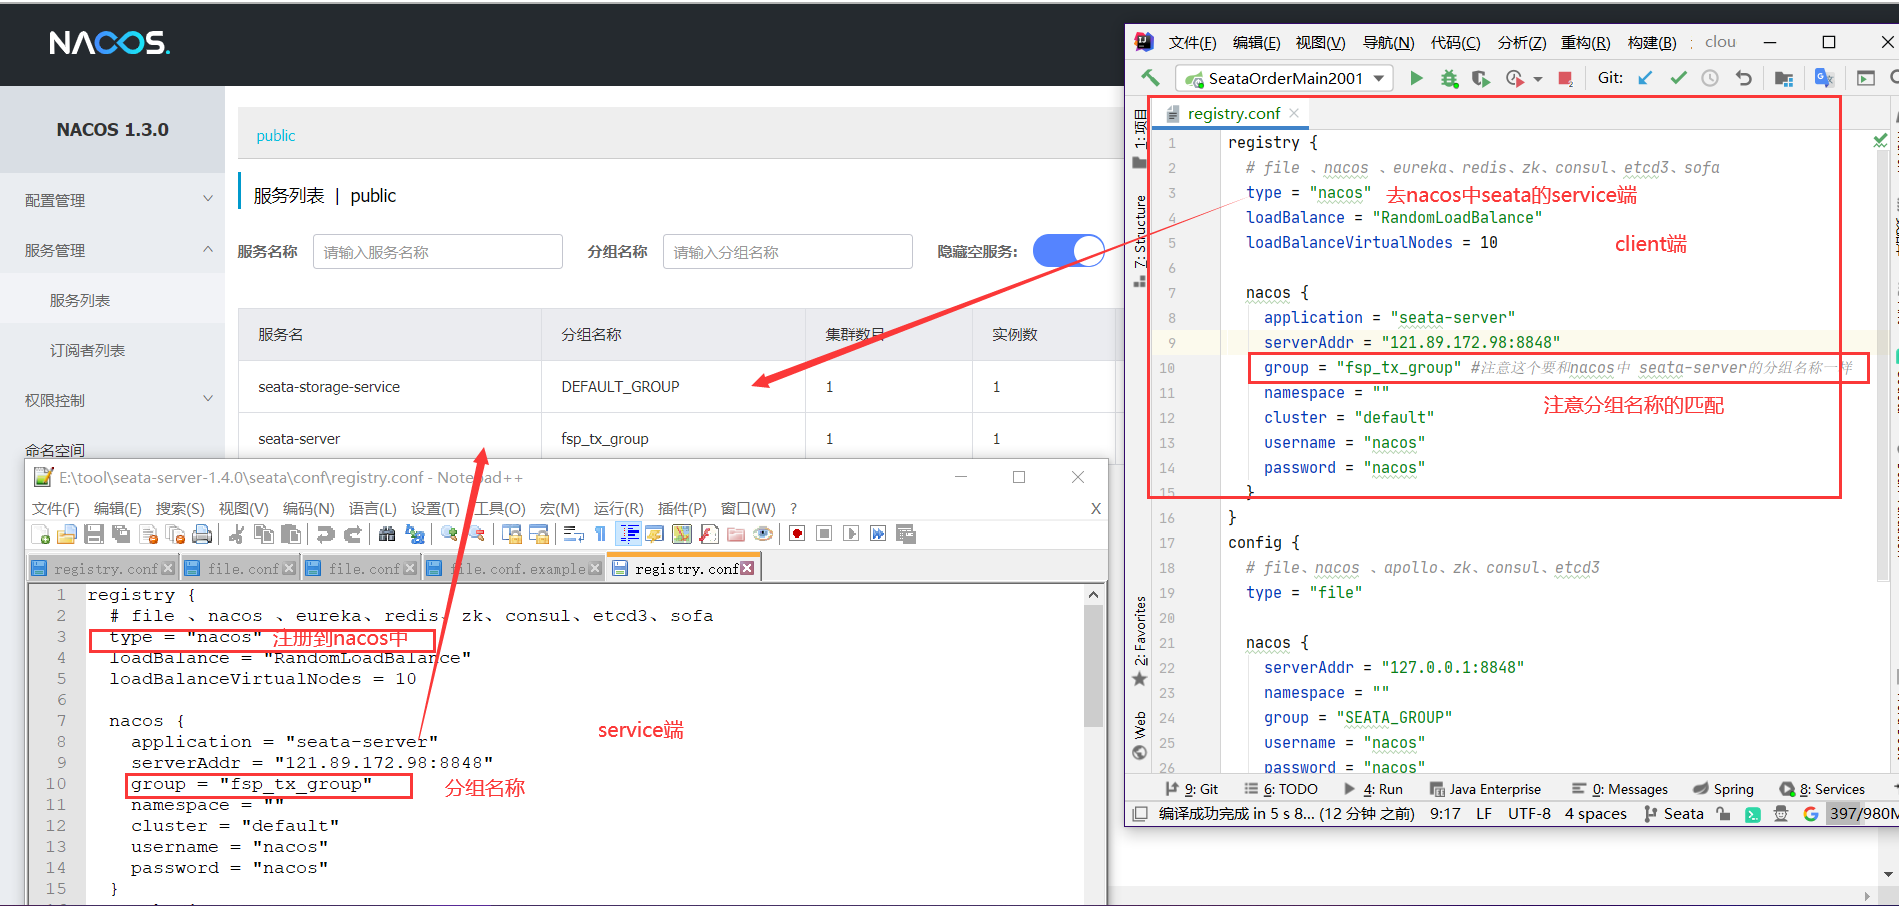
Task: Open the 6: TODO tool window
Action: [x=1281, y=789]
